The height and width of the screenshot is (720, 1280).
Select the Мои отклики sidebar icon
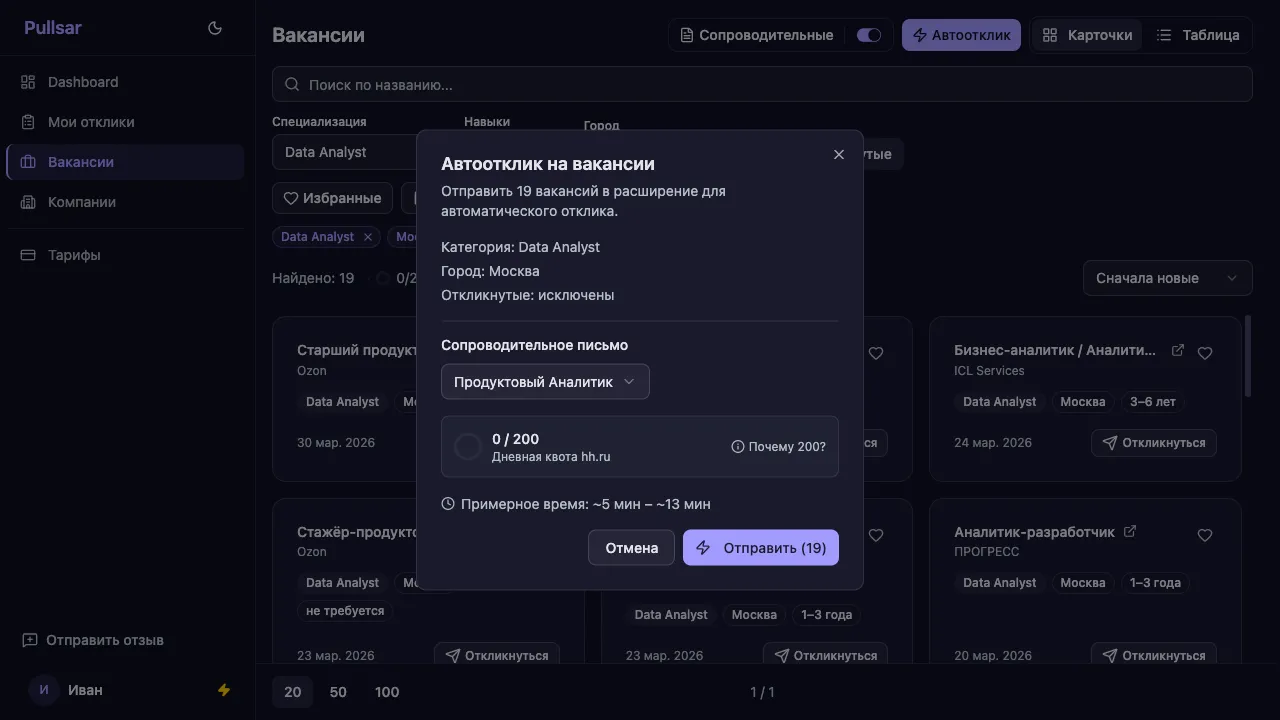click(28, 121)
